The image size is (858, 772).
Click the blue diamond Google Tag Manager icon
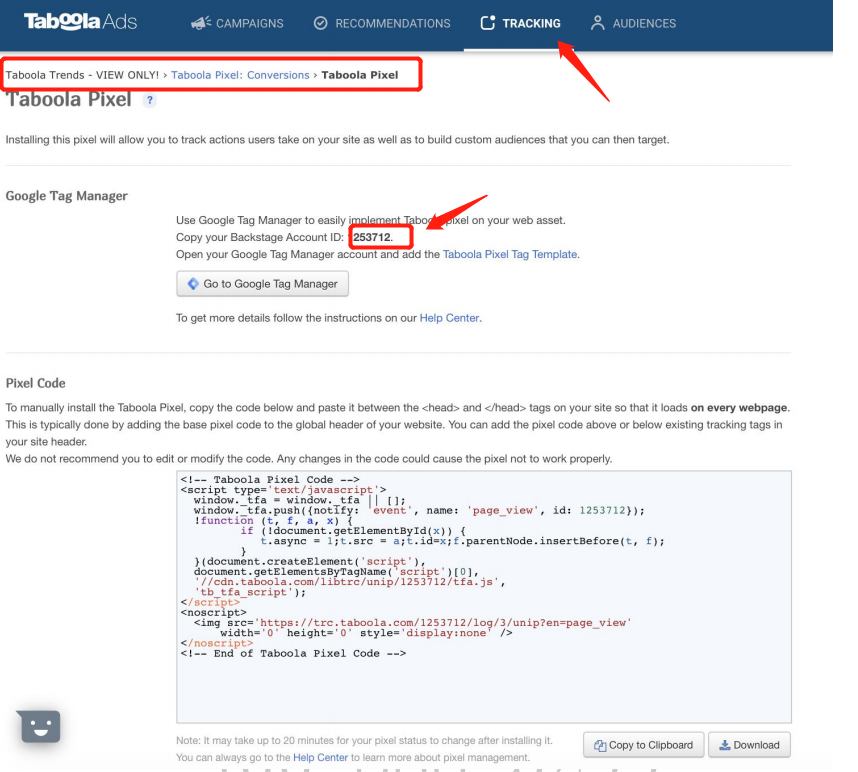point(193,284)
